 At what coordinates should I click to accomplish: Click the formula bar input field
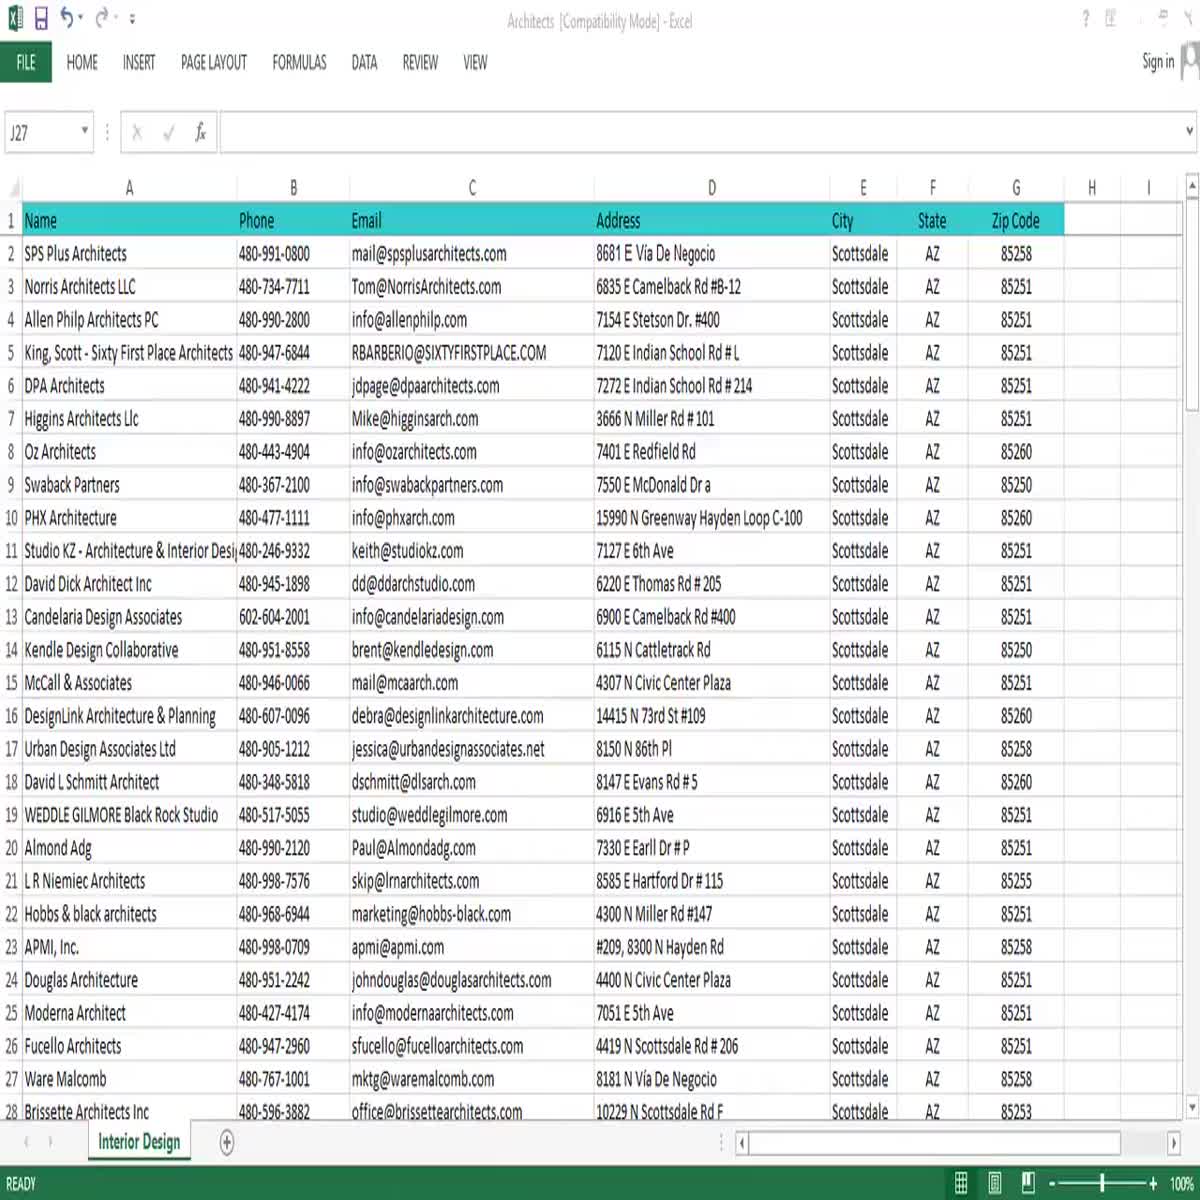[x=700, y=132]
